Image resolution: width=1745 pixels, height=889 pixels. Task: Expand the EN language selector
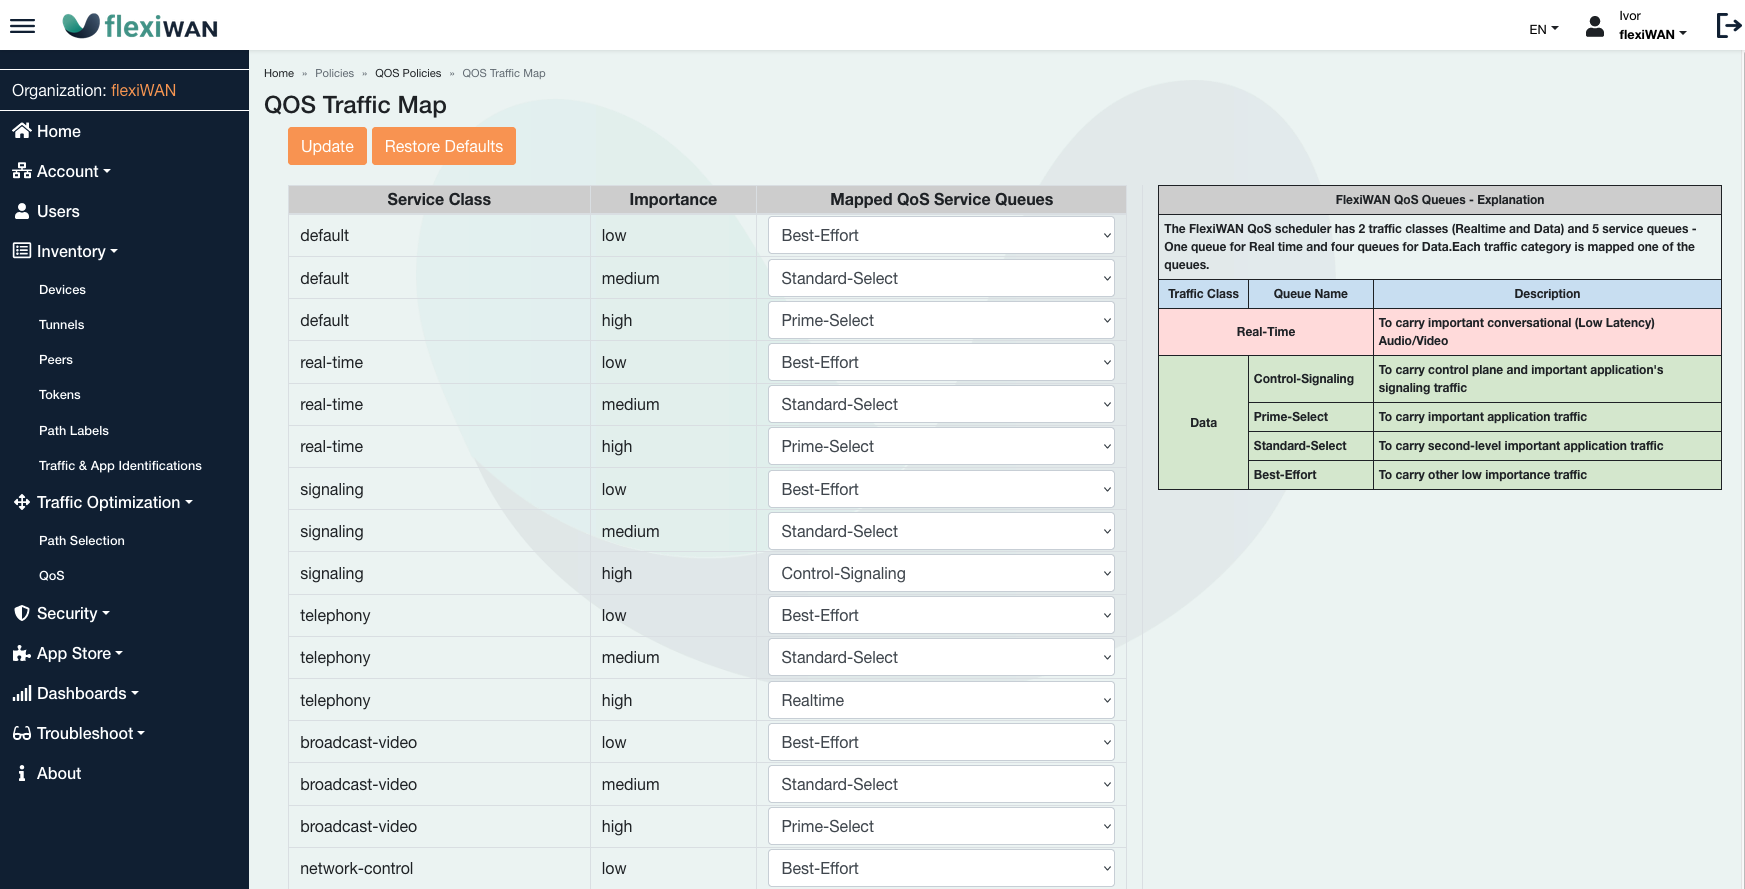(1543, 29)
